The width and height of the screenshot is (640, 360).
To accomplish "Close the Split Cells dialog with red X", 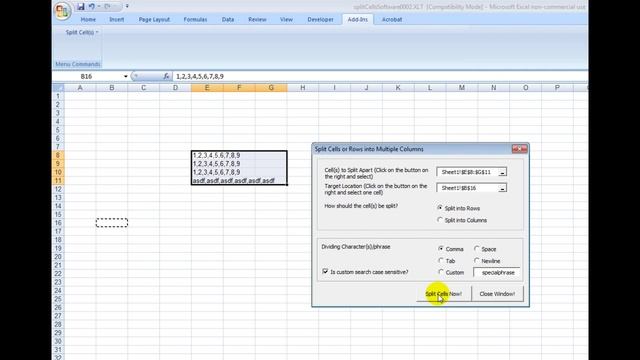I will (520, 149).
